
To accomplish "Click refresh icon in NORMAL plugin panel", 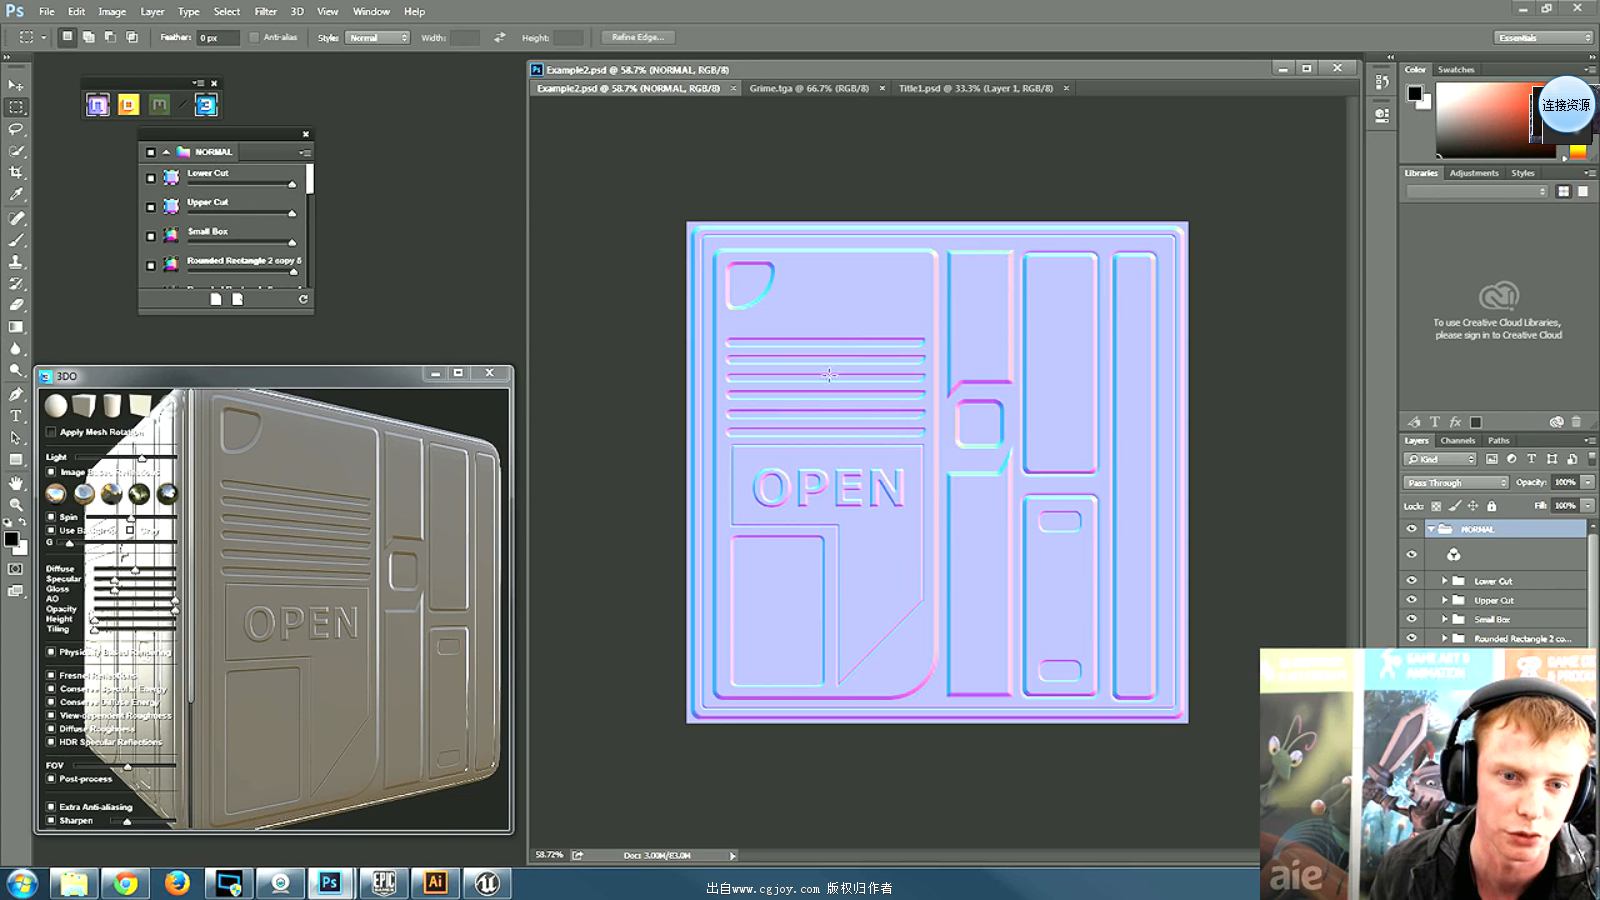I will point(303,299).
